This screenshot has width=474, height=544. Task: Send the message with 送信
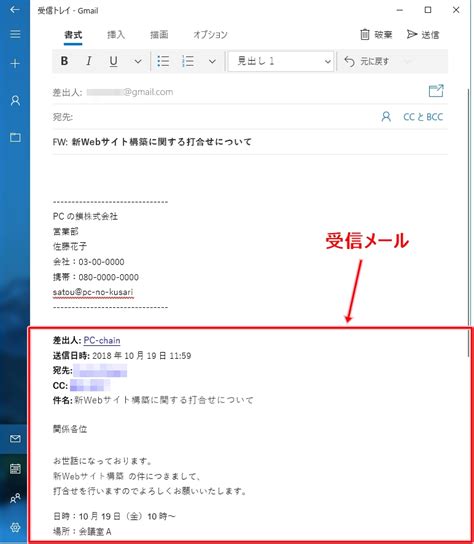[423, 35]
